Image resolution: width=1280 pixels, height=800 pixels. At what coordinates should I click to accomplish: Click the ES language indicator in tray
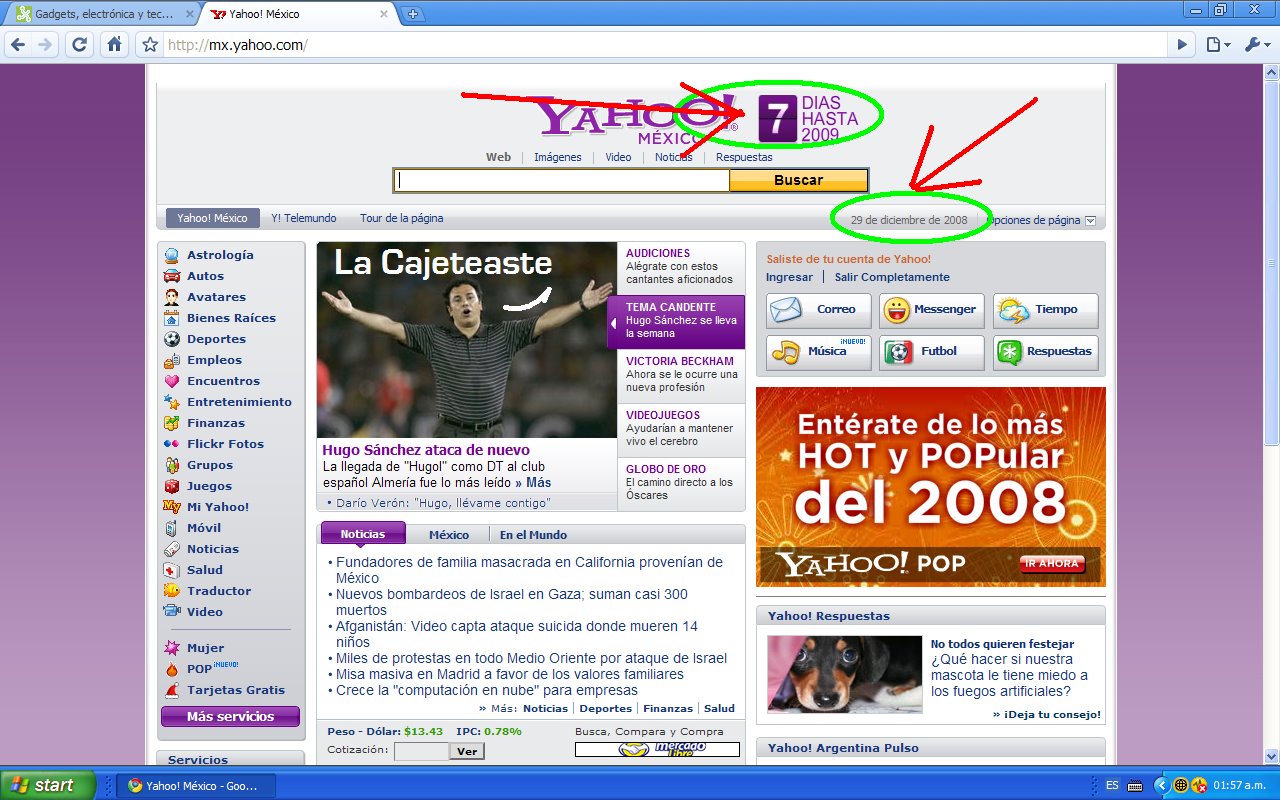[1112, 785]
